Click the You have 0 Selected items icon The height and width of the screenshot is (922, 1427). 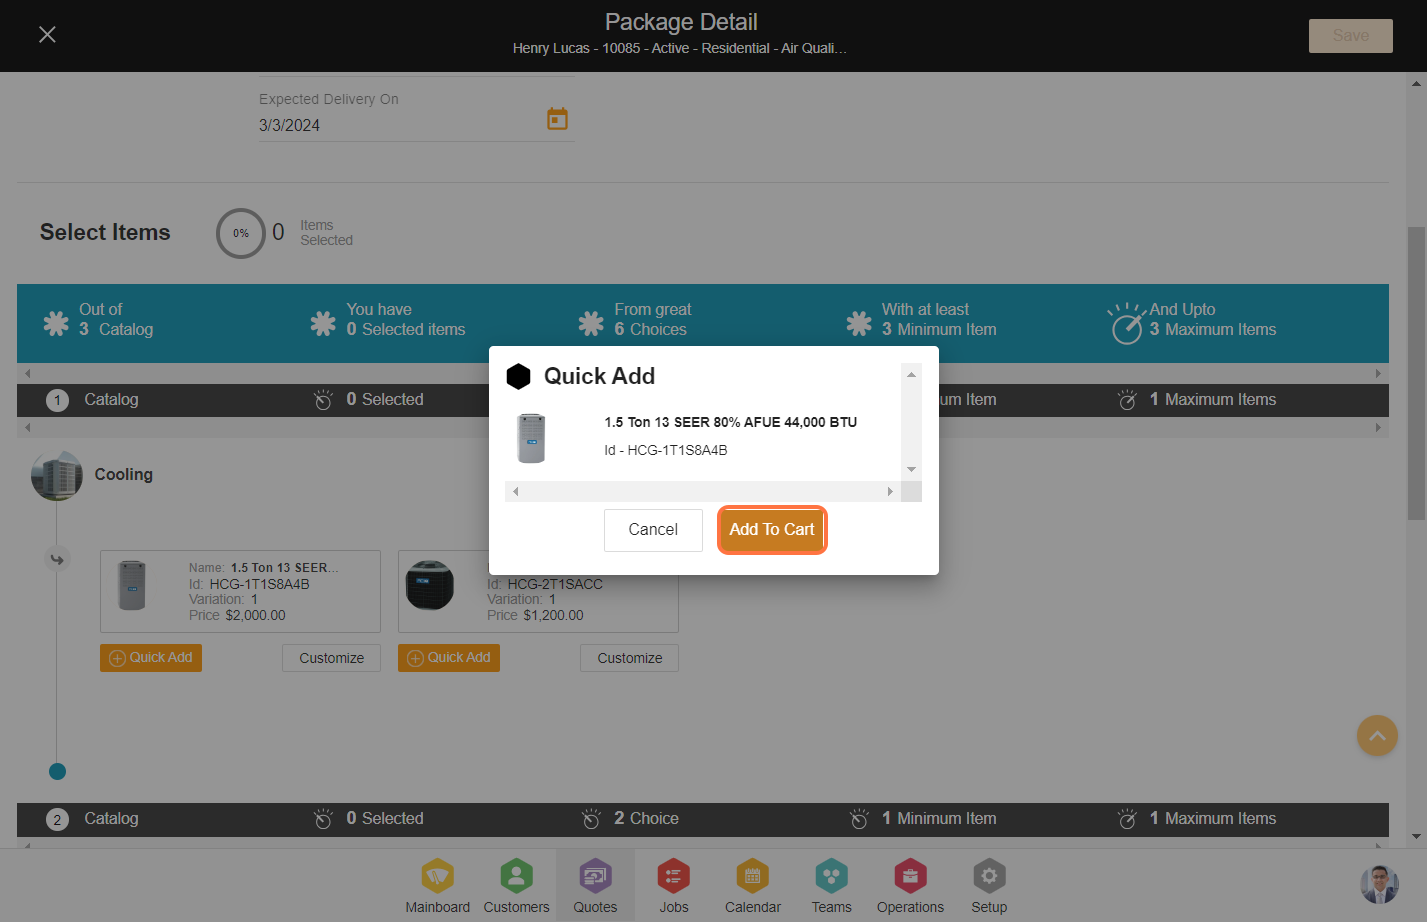coord(323,323)
